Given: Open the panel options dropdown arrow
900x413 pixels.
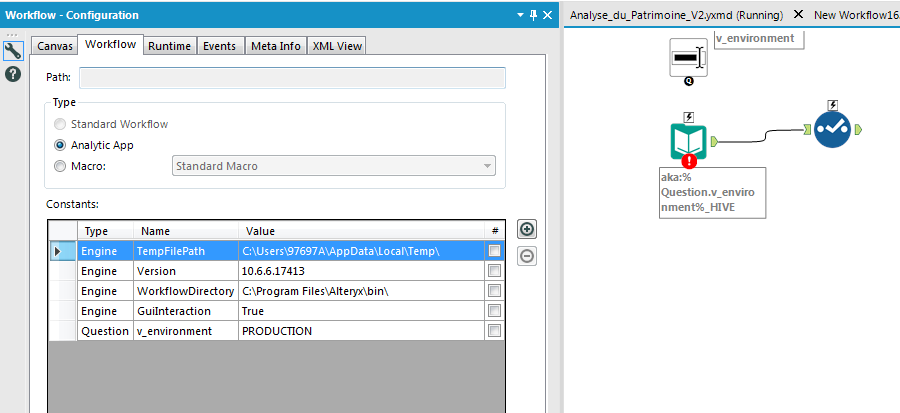Looking at the screenshot, I should [x=520, y=15].
